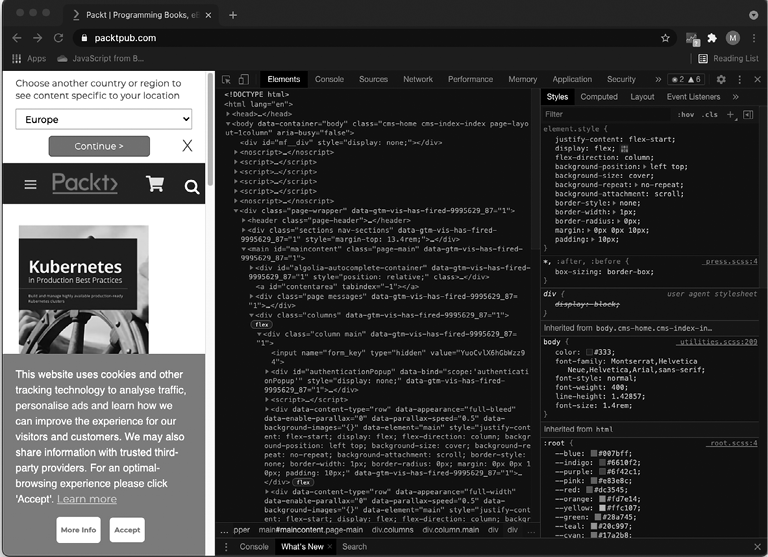Screen dimensions: 768x557
Task: Open the Chrome extensions puzzle icon
Action: click(x=712, y=38)
